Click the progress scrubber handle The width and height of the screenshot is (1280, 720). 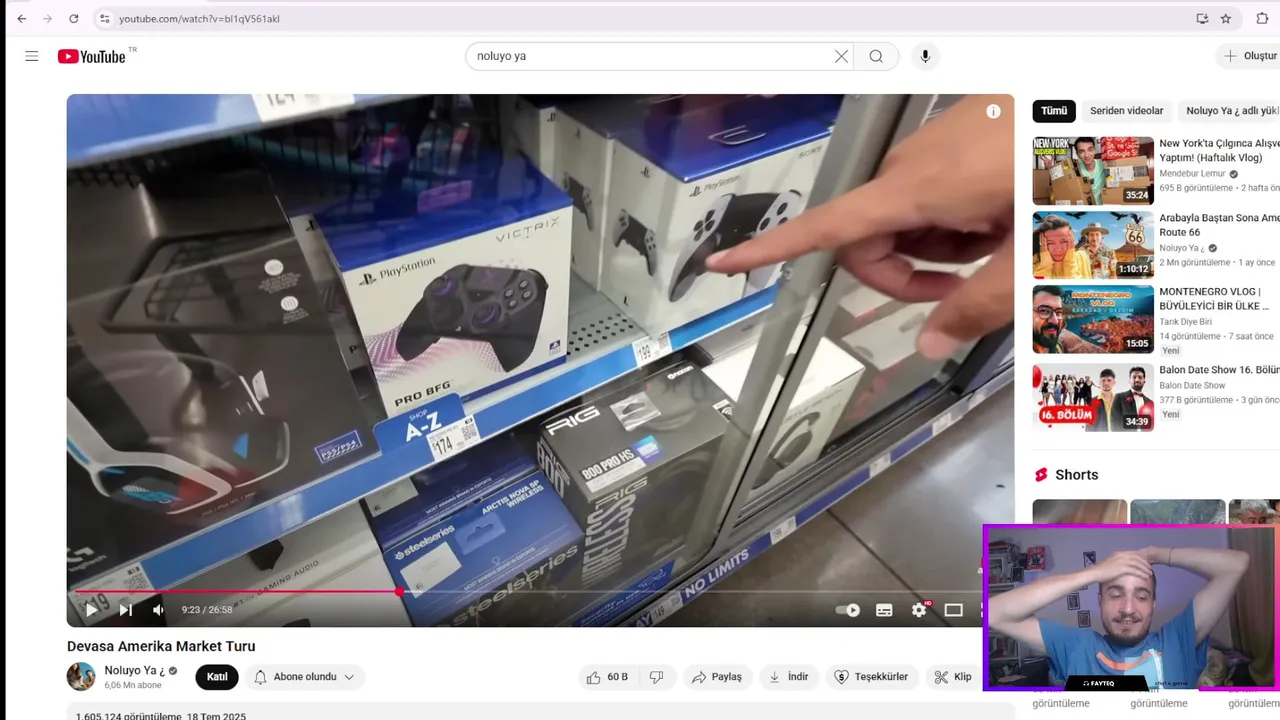coord(400,591)
